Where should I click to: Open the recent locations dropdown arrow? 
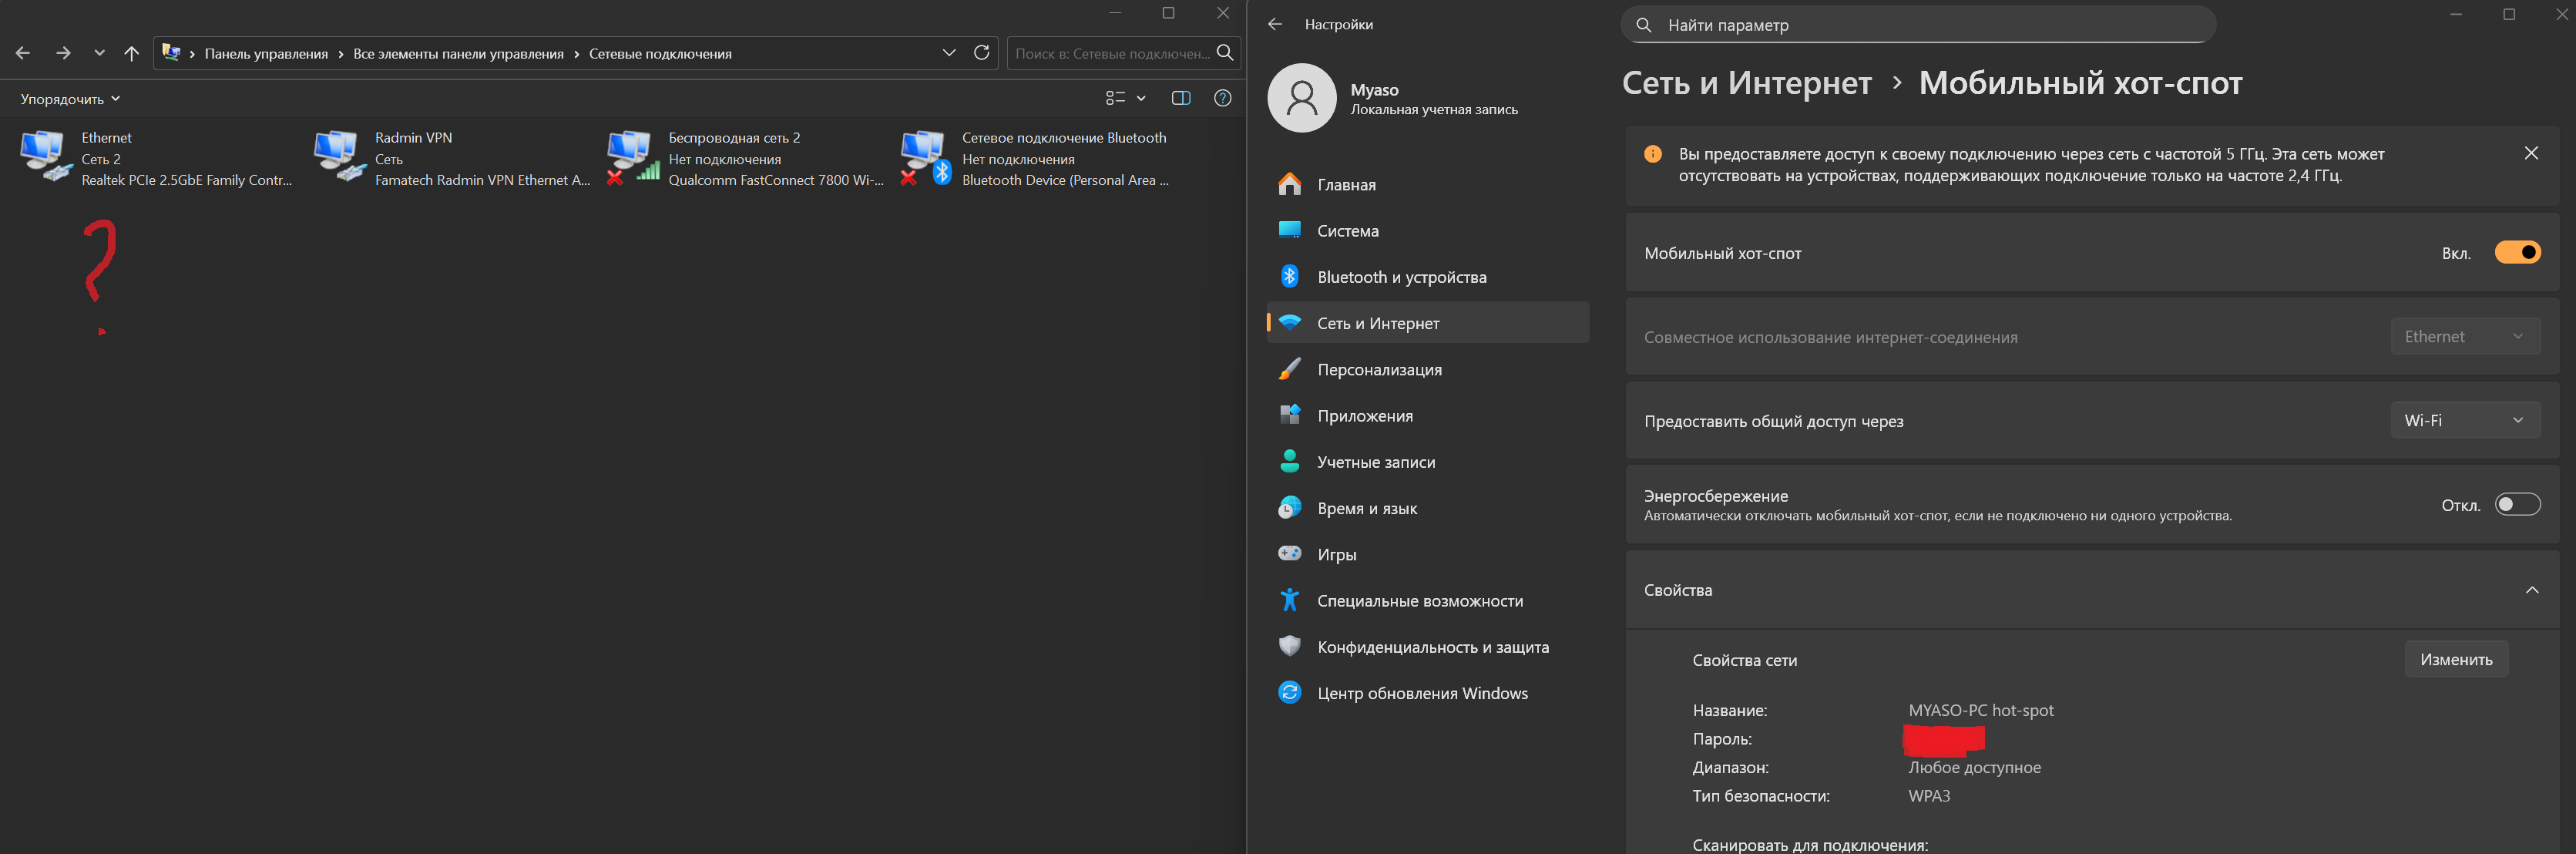[99, 53]
